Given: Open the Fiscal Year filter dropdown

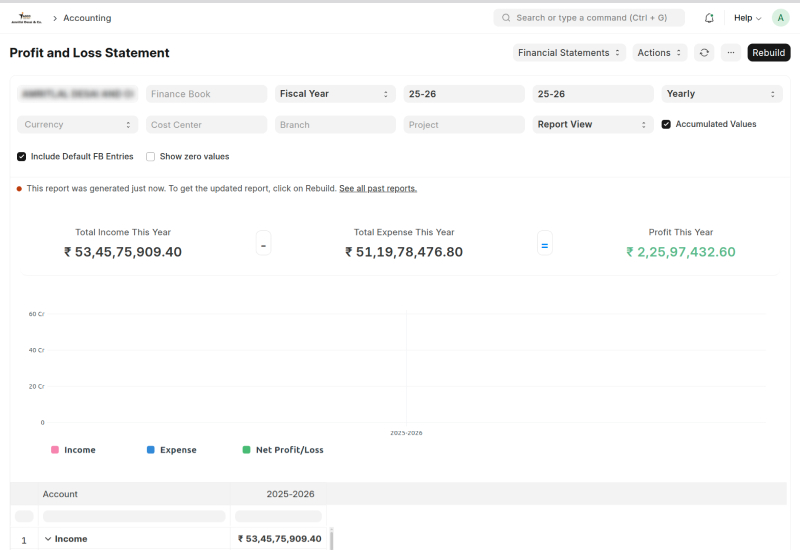Looking at the screenshot, I should (336, 94).
